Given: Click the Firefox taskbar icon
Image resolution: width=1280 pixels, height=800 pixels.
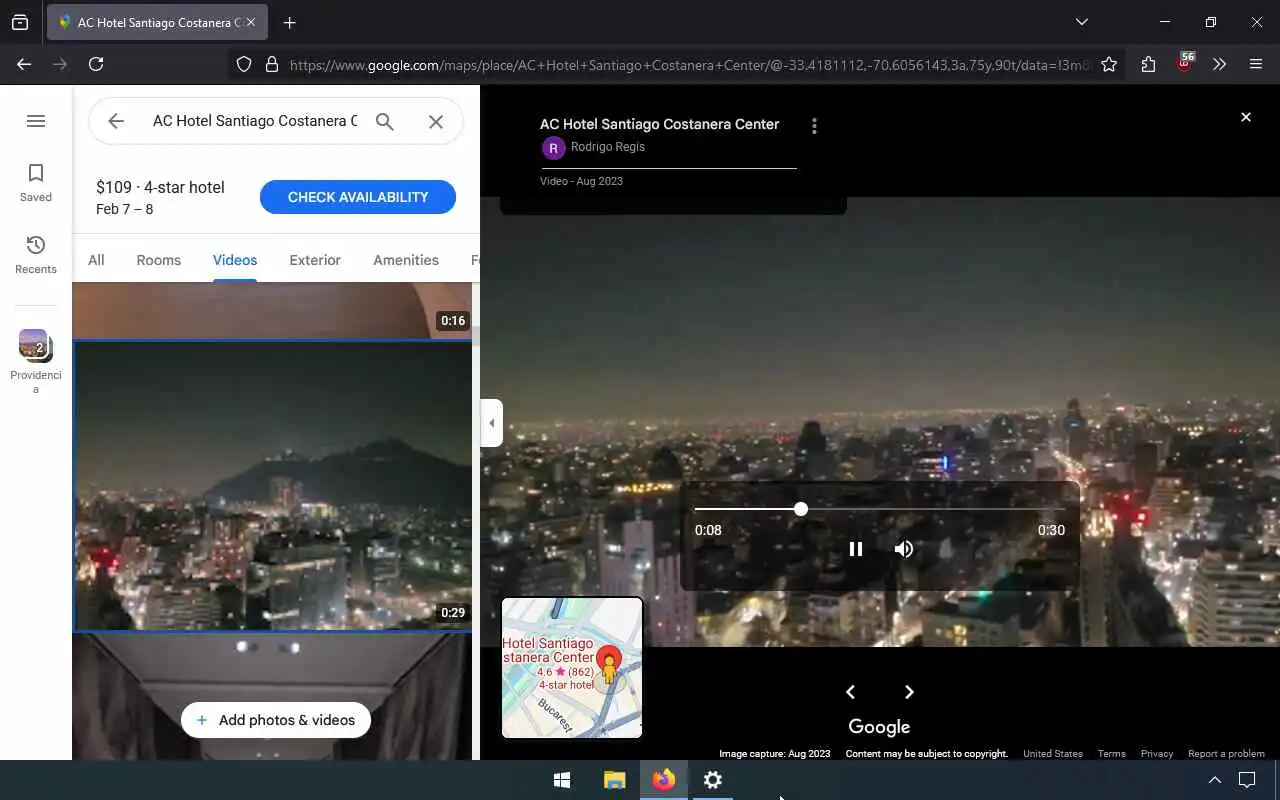Looking at the screenshot, I should (664, 780).
